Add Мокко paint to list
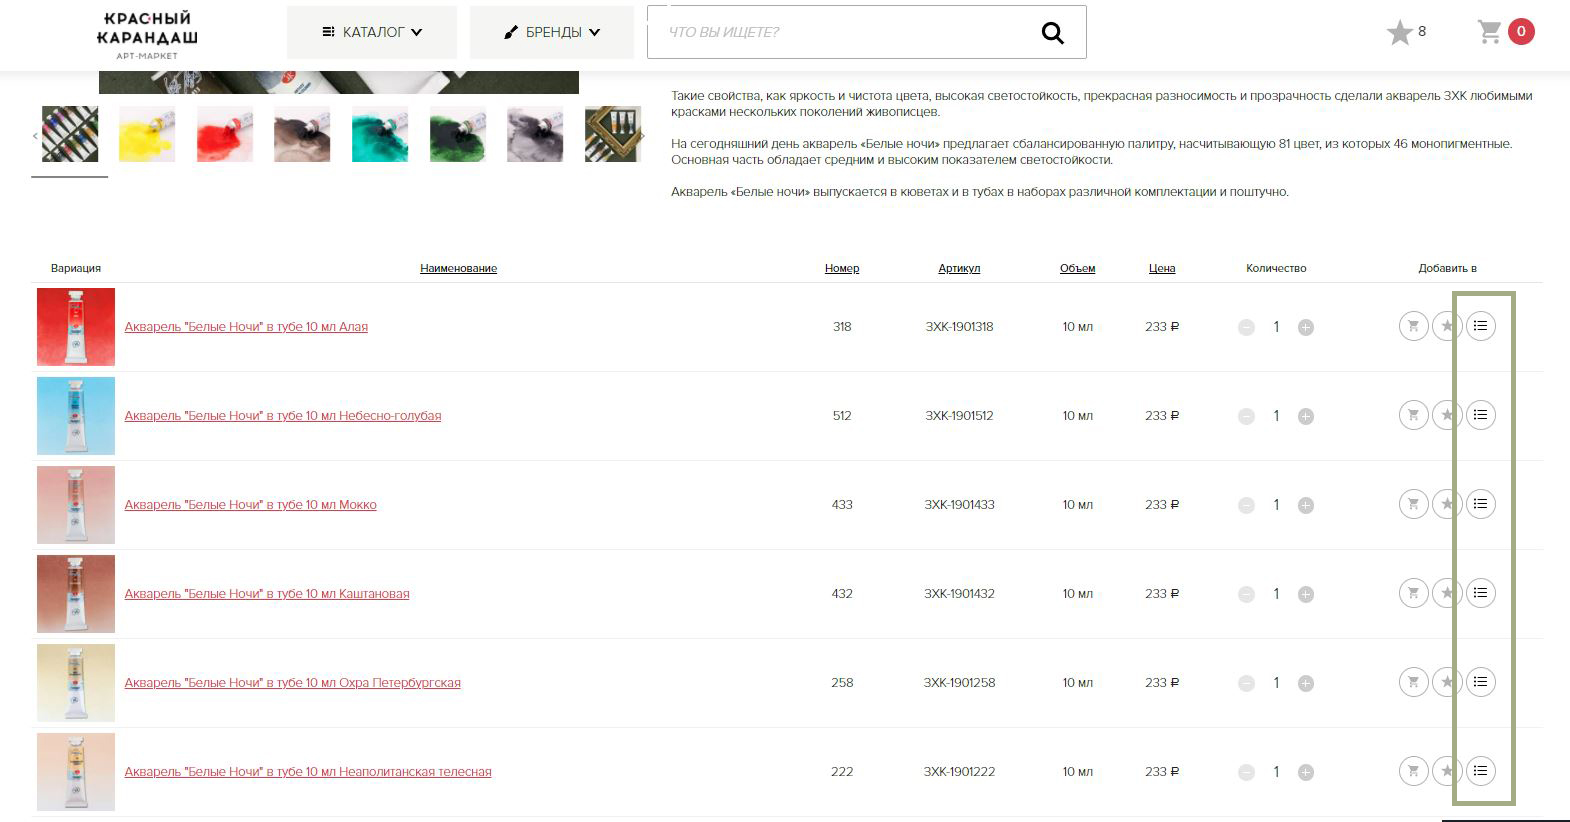 [1481, 504]
